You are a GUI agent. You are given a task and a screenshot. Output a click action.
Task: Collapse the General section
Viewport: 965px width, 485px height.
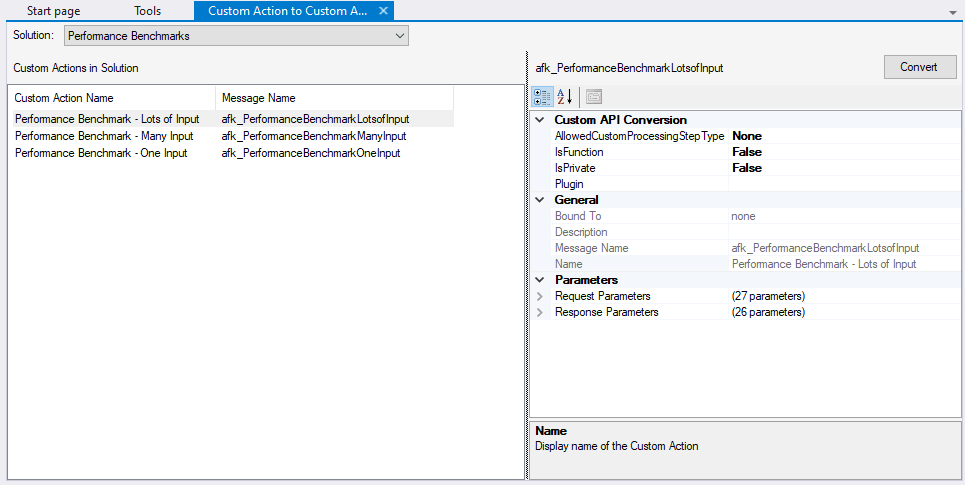(x=541, y=200)
